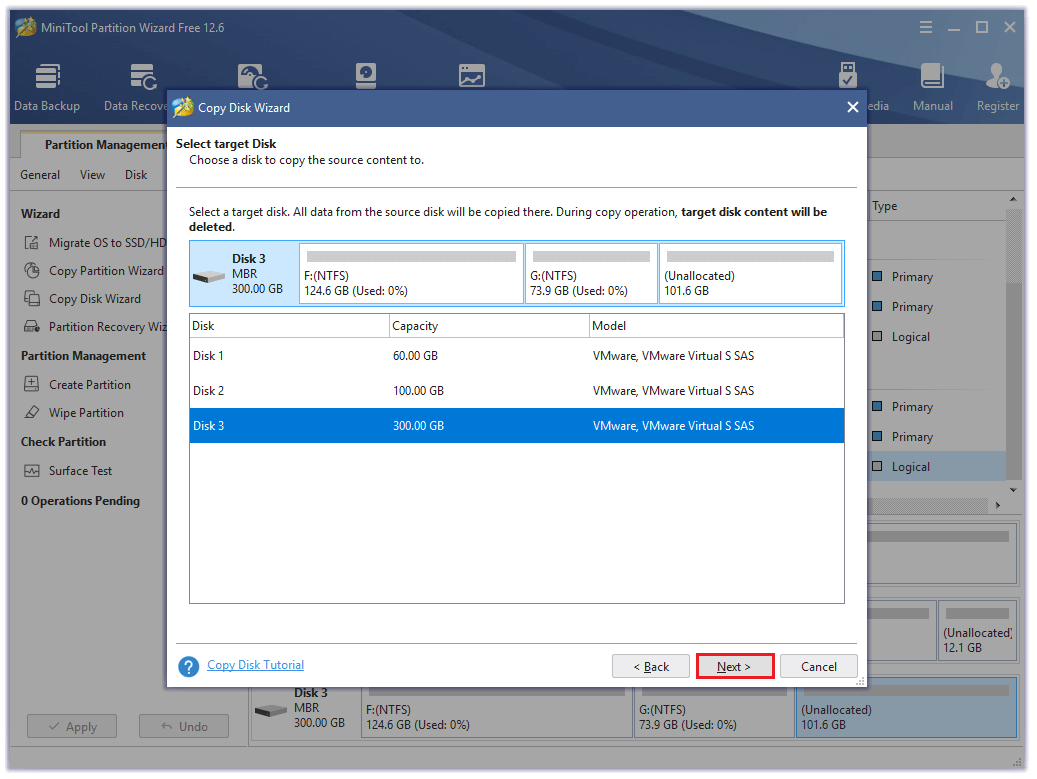Select the highlighted Logical partition row
Viewport: 1037px width, 779px height.
click(938, 466)
